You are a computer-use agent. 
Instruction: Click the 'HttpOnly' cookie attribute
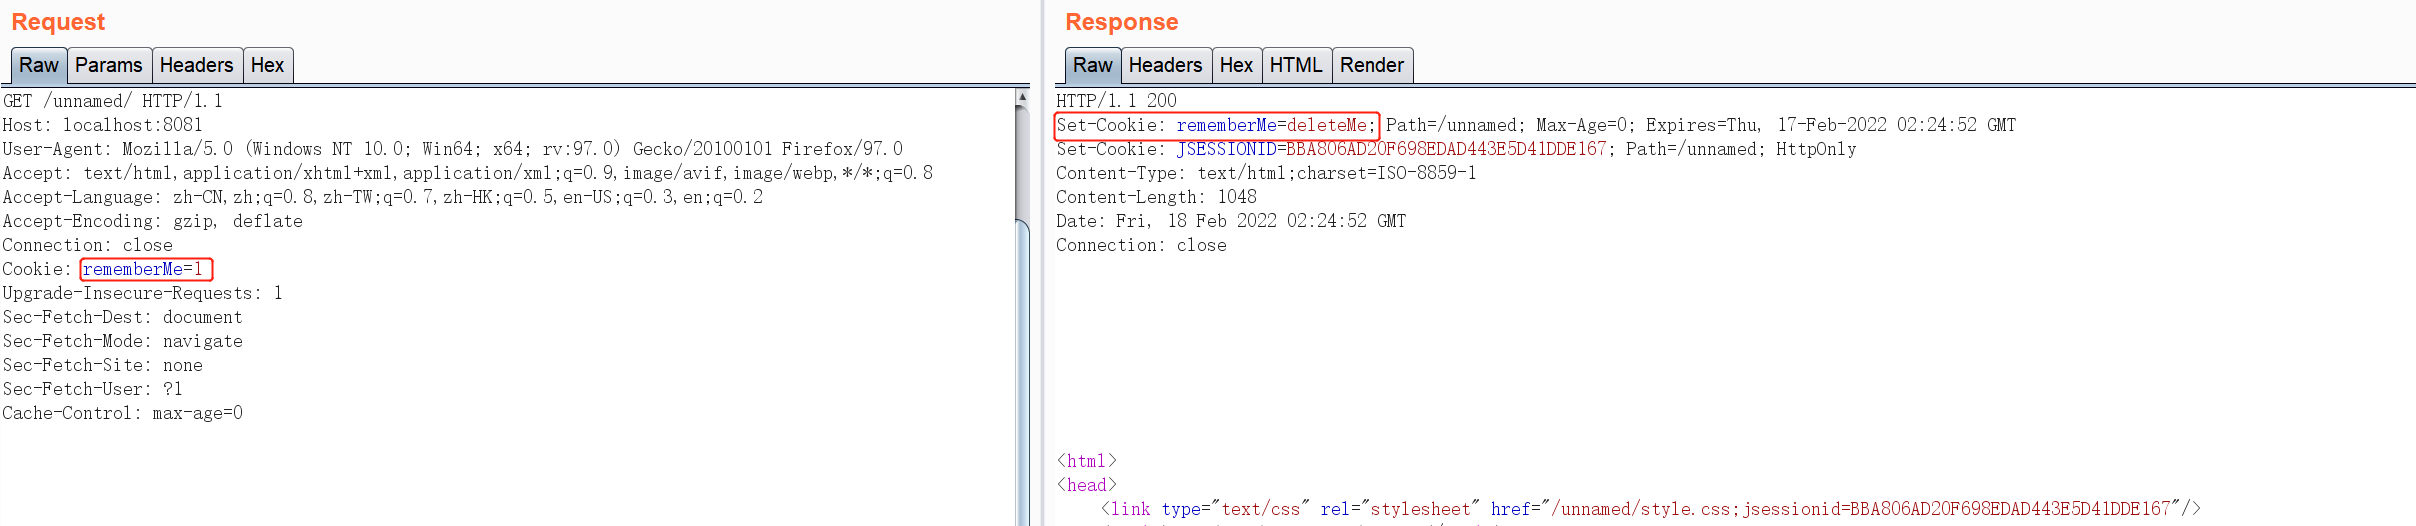(x=1816, y=149)
